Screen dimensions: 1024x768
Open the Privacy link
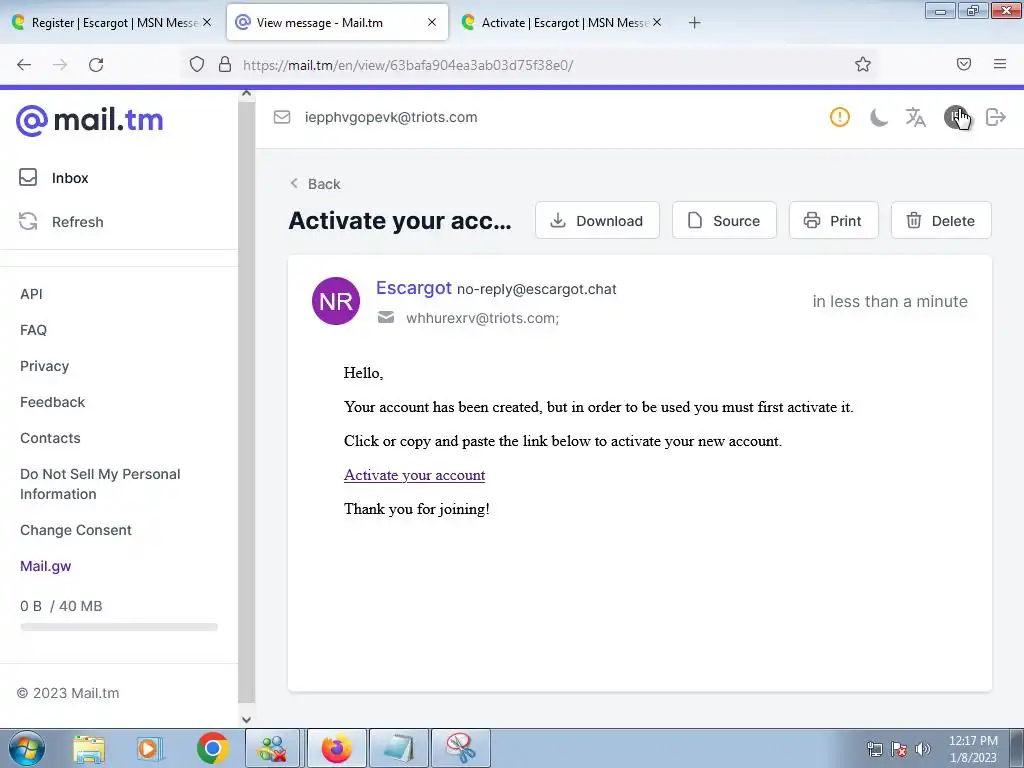[x=44, y=366]
